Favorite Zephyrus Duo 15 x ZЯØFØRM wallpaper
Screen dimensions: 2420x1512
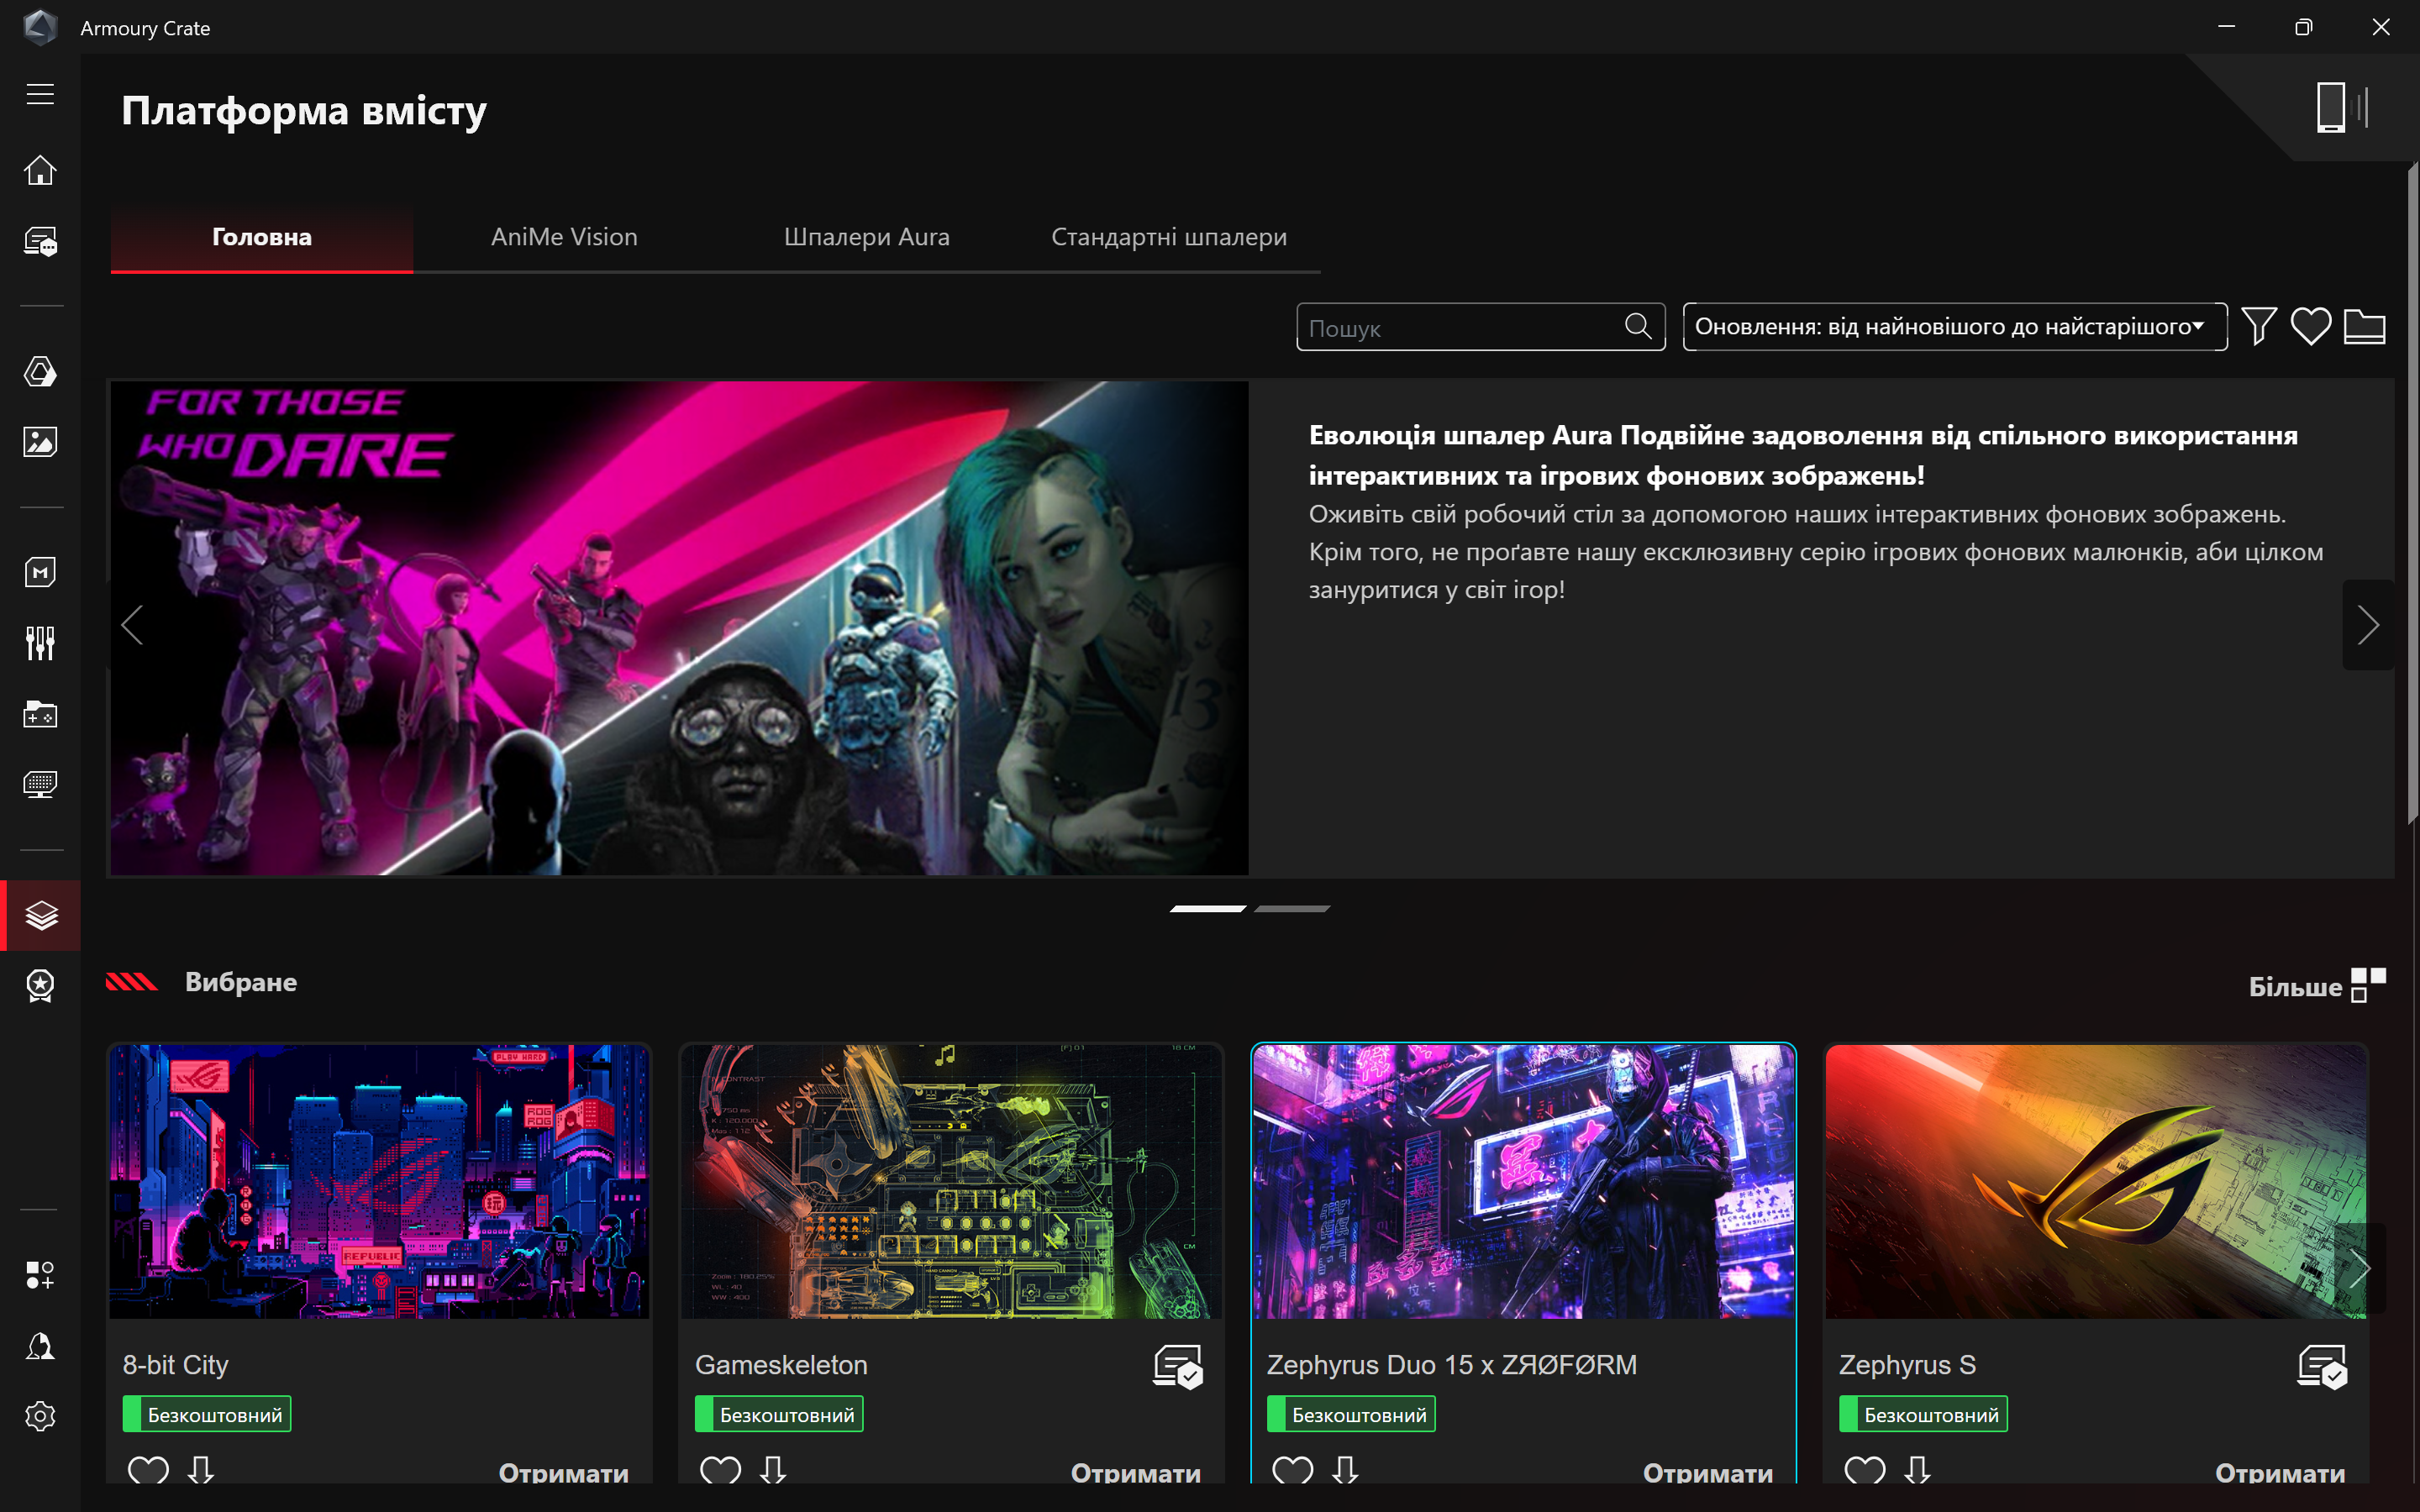1292,1470
